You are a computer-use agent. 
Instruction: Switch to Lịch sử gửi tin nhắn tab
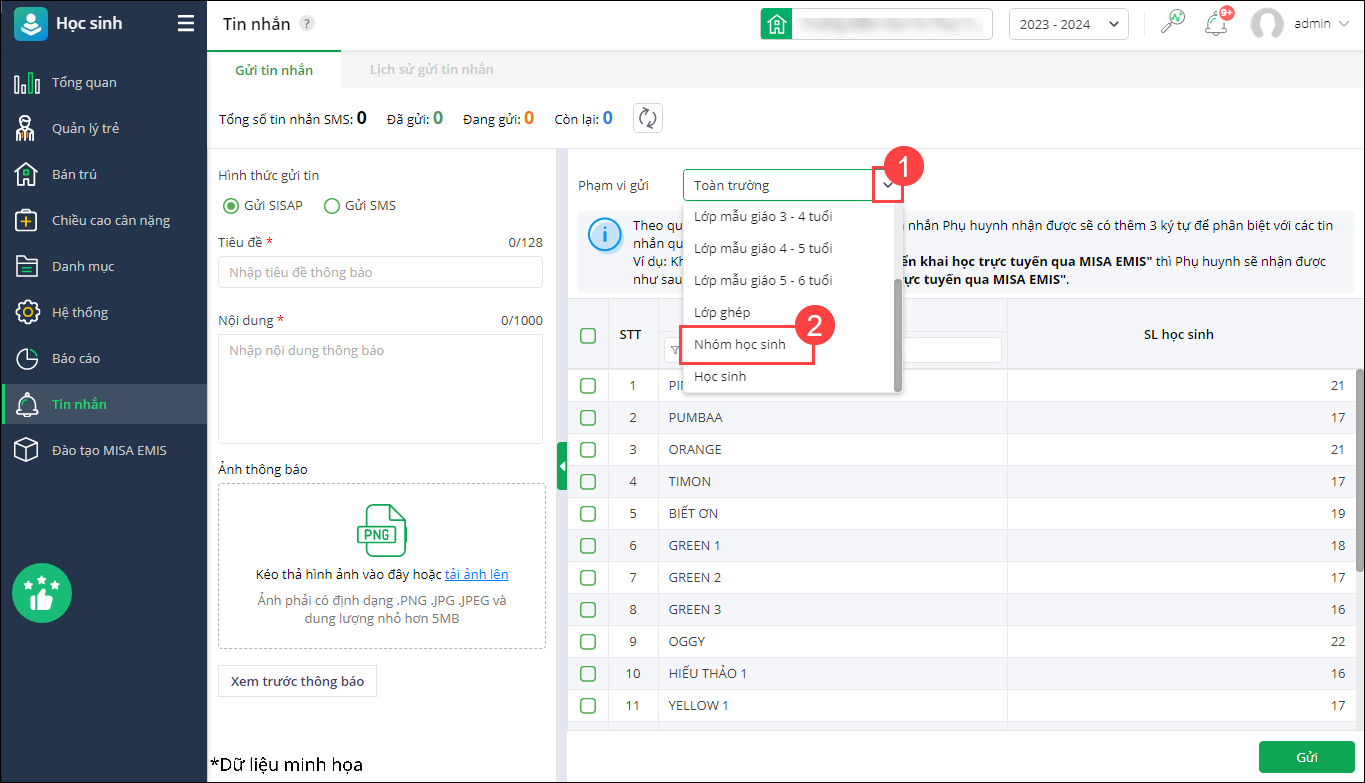pyautogui.click(x=431, y=70)
